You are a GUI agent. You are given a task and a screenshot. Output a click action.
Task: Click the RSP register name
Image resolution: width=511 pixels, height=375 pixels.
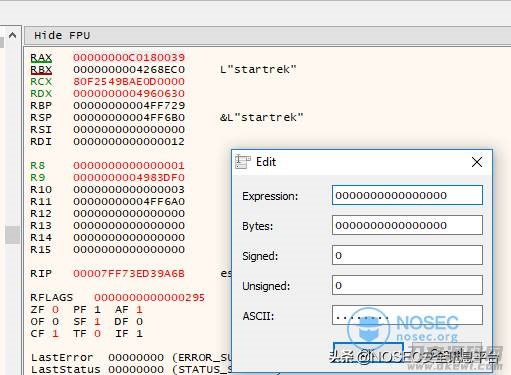point(41,117)
